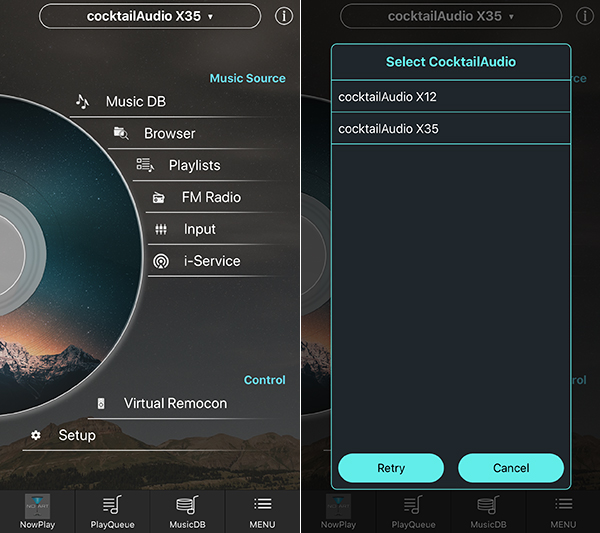
Task: Click the Cancel button
Action: pos(511,468)
